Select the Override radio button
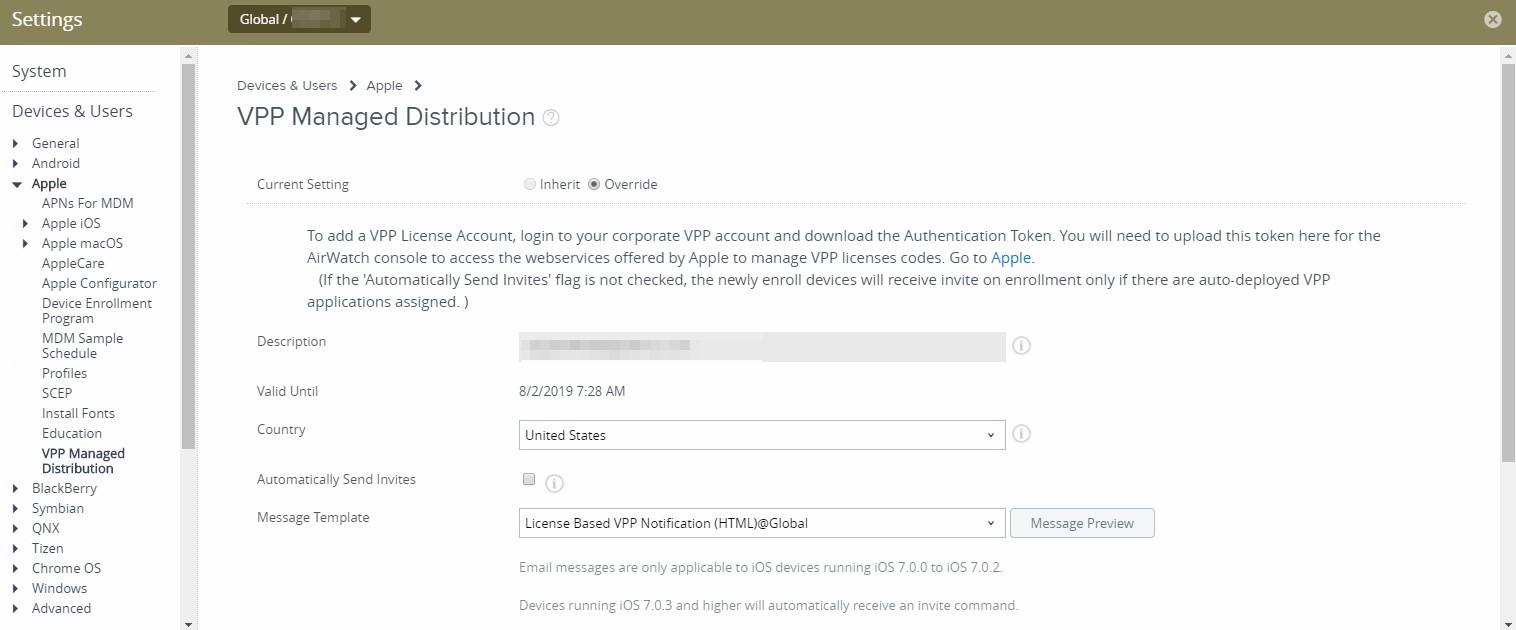1516x630 pixels. [594, 184]
